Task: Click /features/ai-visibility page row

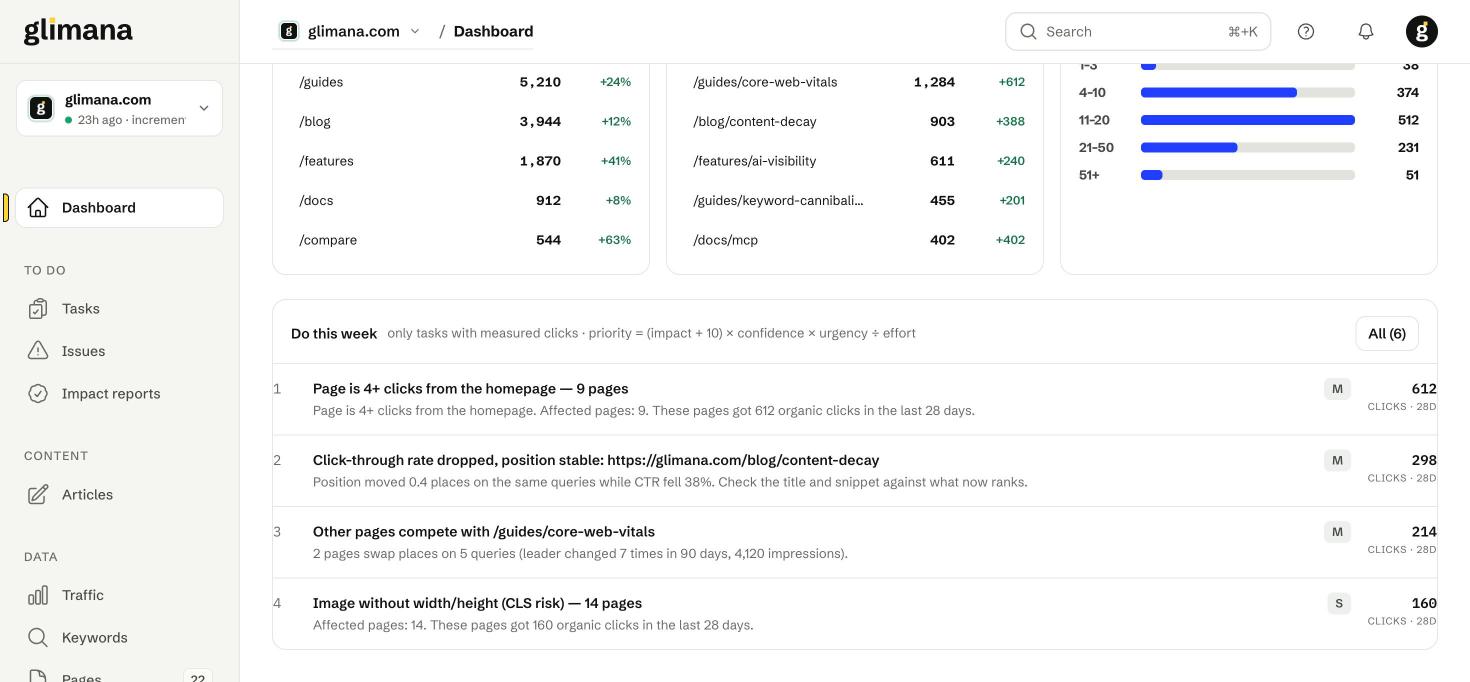Action: click(x=855, y=161)
